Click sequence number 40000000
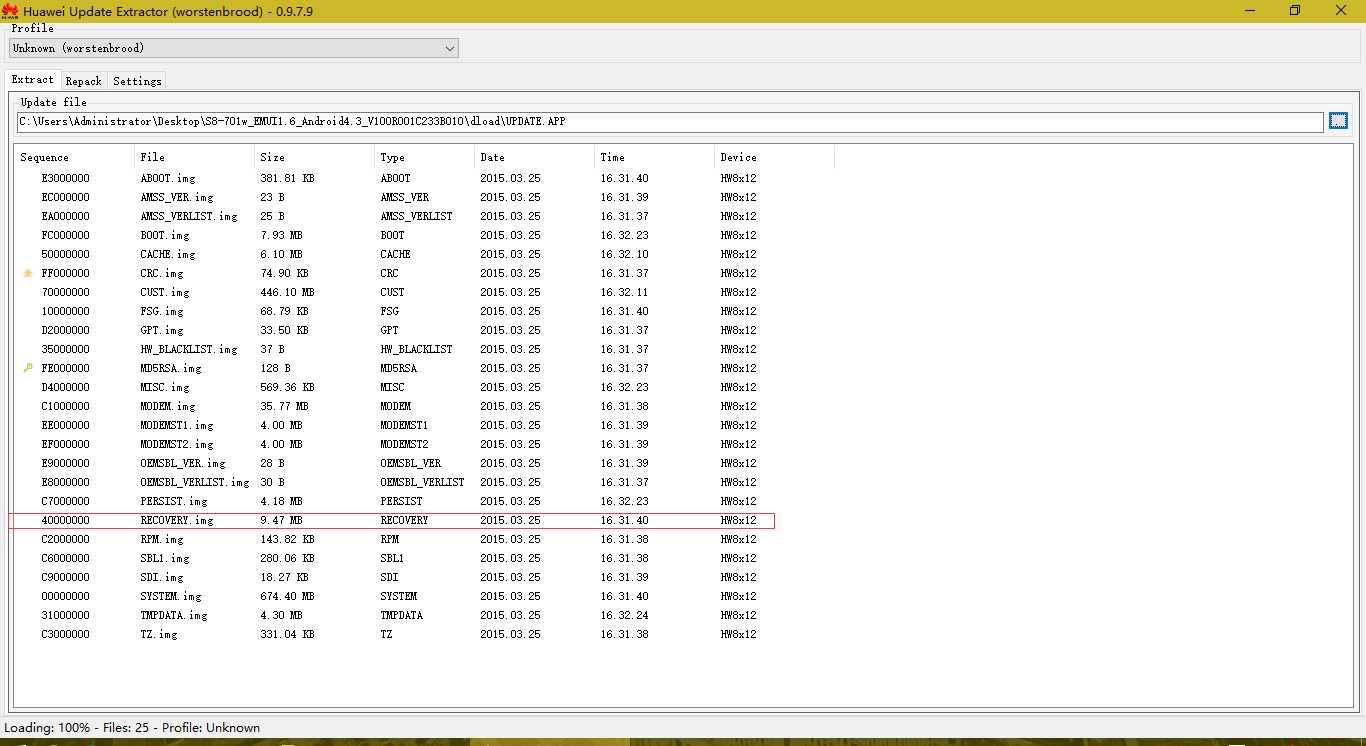This screenshot has width=1366, height=746. tap(65, 520)
